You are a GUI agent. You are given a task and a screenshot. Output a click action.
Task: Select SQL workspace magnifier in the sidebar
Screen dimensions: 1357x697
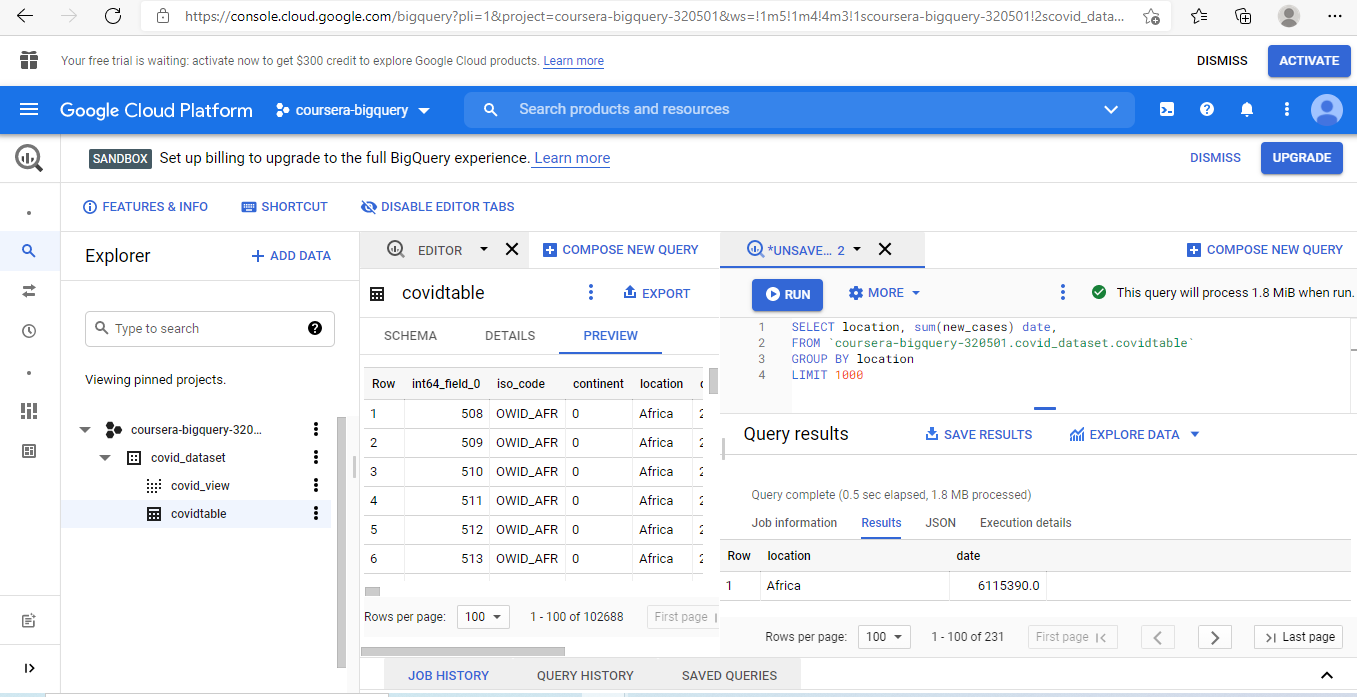28,251
